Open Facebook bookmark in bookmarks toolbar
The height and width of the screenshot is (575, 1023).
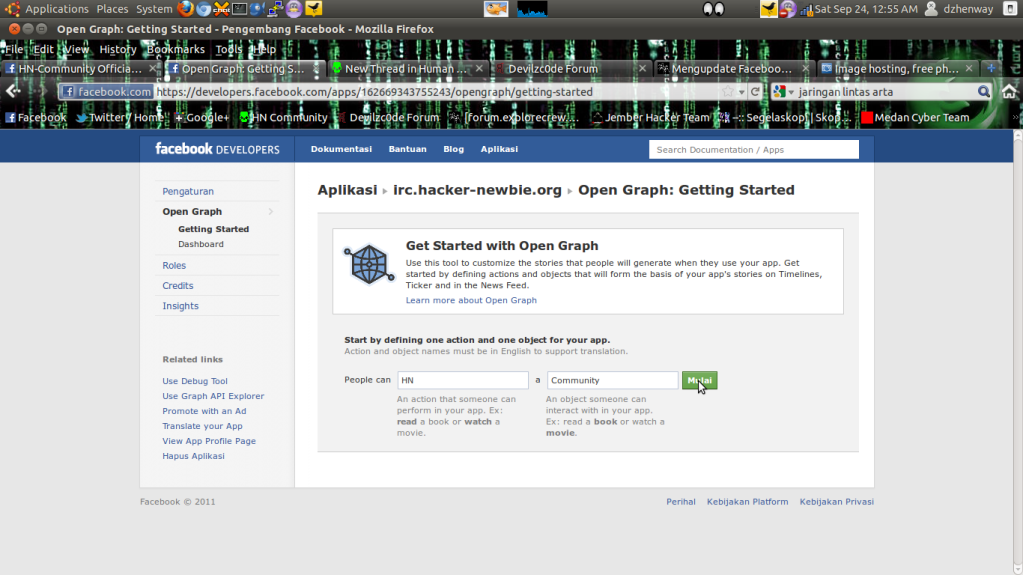pyautogui.click(x=36, y=117)
